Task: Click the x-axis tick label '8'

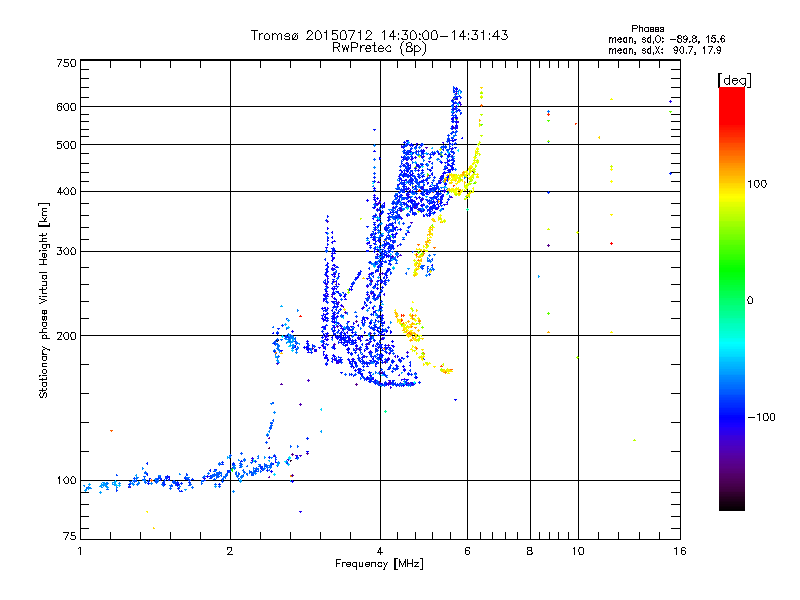Action: click(530, 551)
